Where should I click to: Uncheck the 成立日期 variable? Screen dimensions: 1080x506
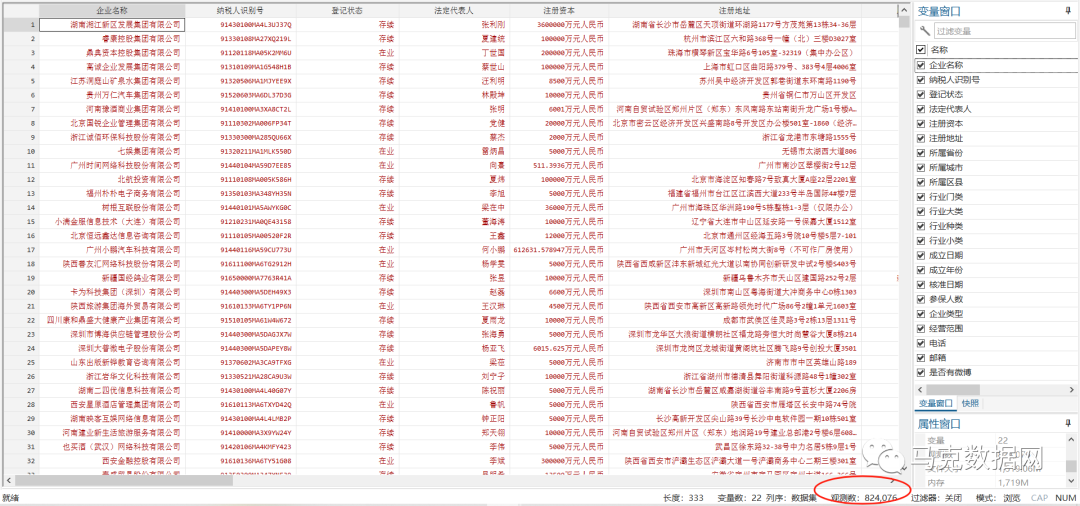click(921, 255)
